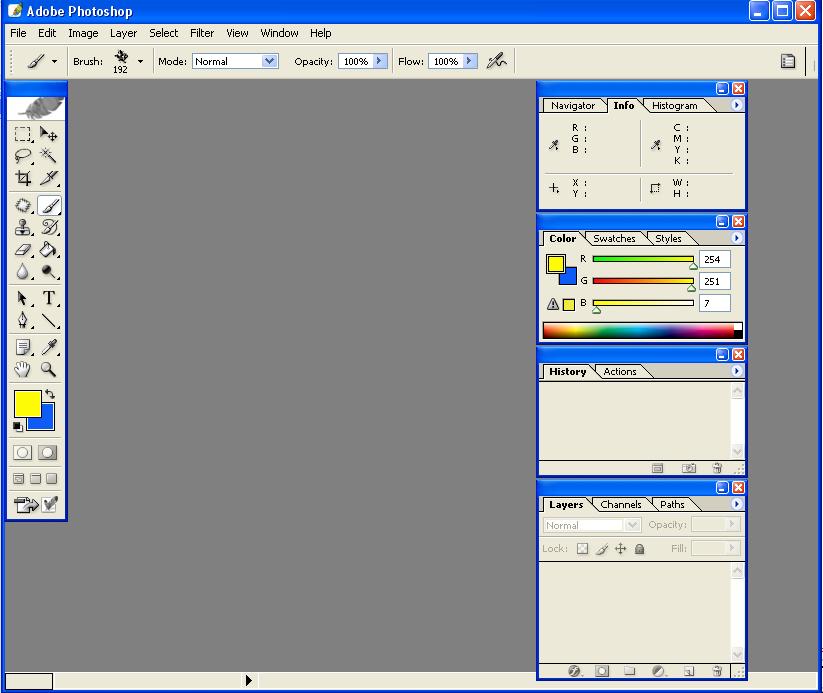Image resolution: width=823 pixels, height=693 pixels.
Task: Select the Eraser tool
Action: [22, 249]
